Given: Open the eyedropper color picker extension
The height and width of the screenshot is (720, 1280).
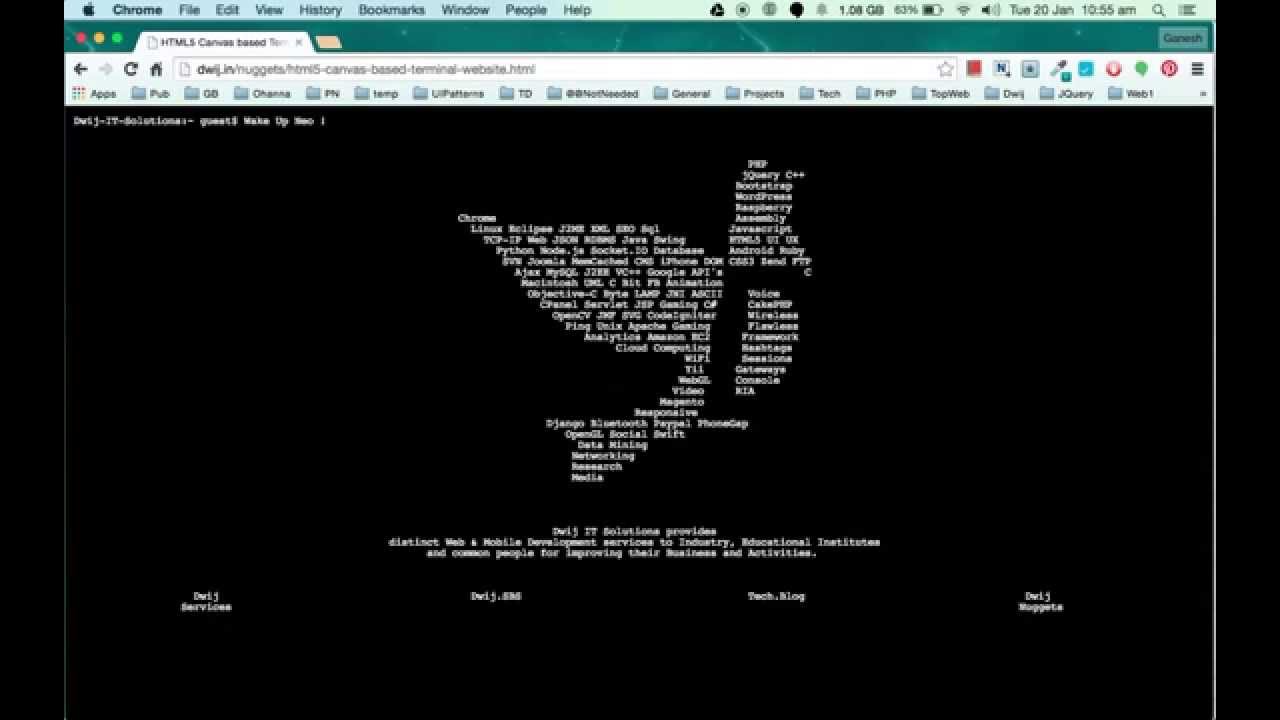Looking at the screenshot, I should tap(1056, 70).
